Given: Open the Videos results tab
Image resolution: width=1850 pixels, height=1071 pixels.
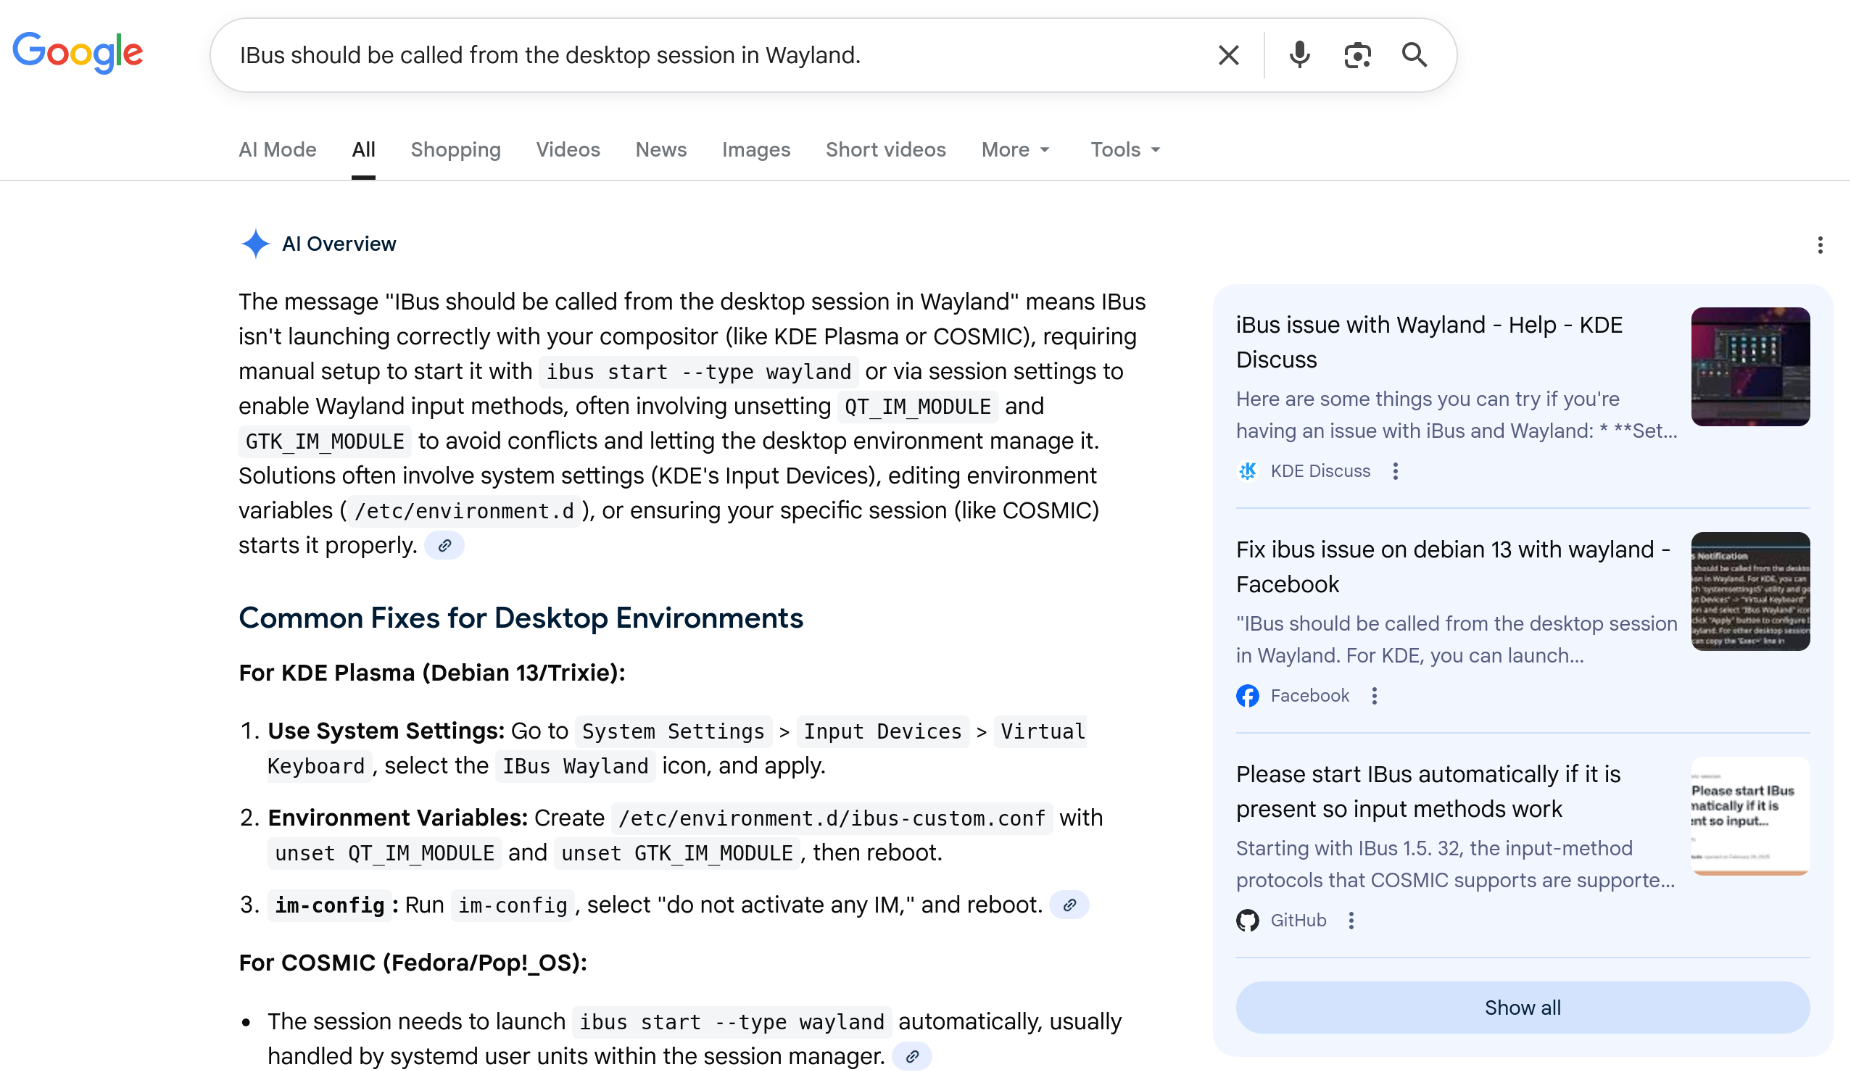Looking at the screenshot, I should (568, 149).
